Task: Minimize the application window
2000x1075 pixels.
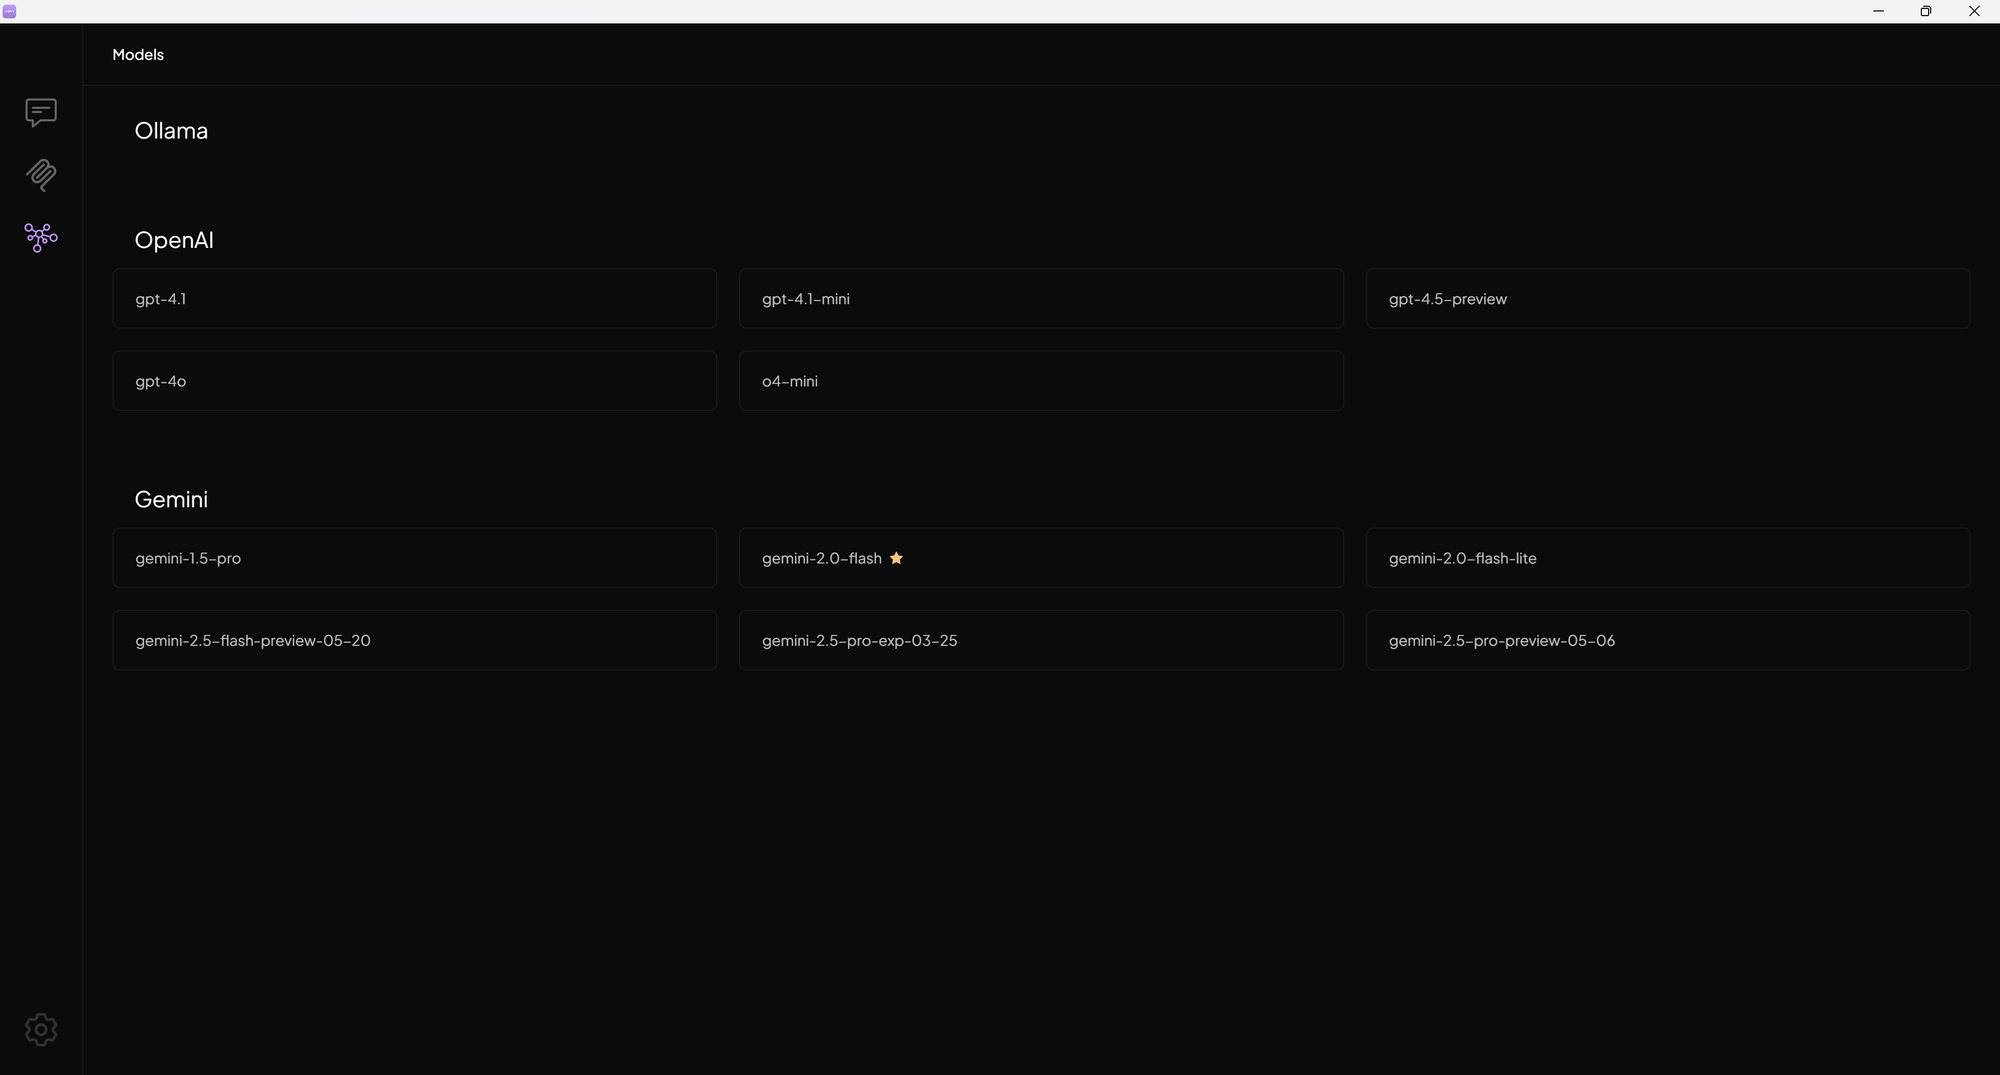Action: tap(1878, 11)
